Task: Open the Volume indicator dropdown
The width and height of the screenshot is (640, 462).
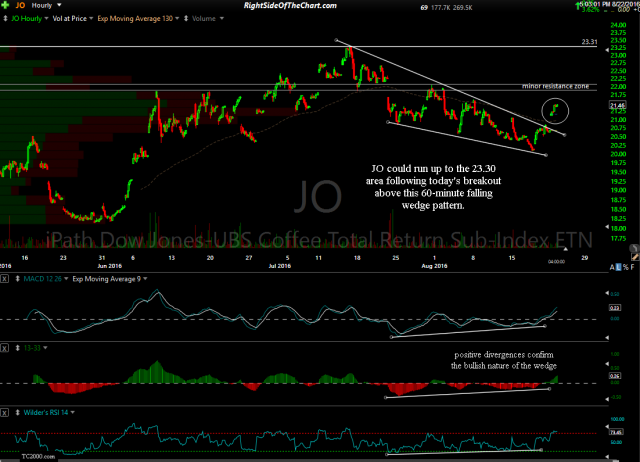Action: [222, 18]
